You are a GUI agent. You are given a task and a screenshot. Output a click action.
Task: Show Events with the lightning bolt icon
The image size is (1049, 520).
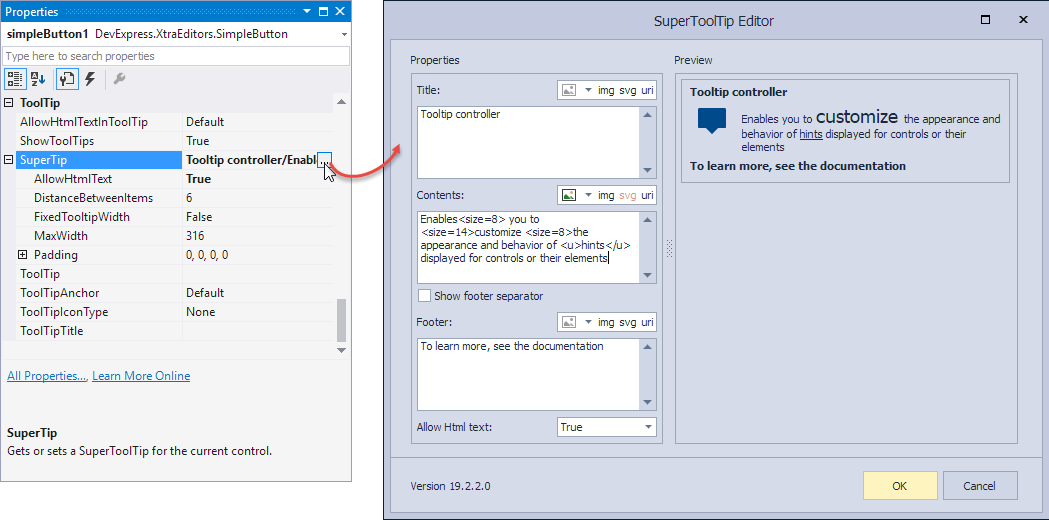[90, 79]
